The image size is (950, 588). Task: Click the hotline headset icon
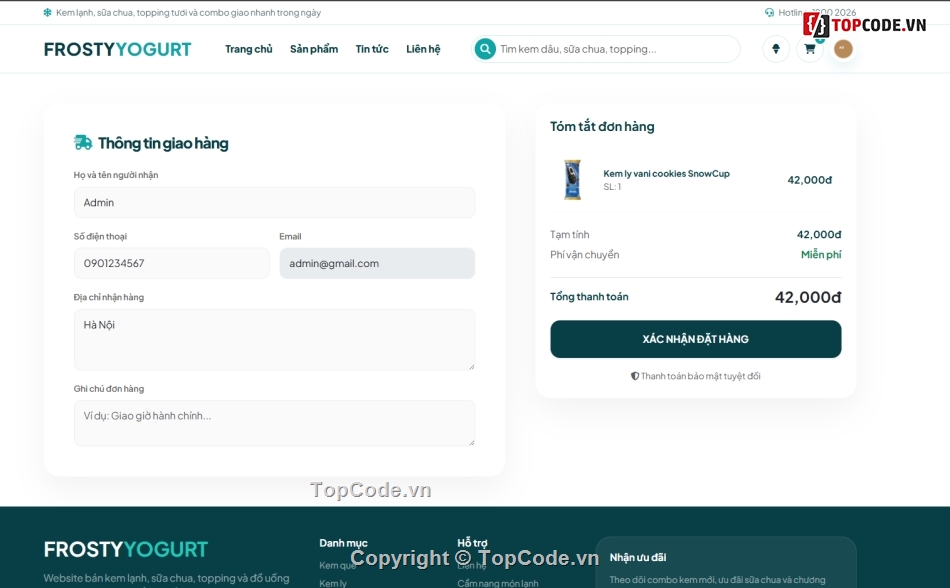tap(769, 12)
